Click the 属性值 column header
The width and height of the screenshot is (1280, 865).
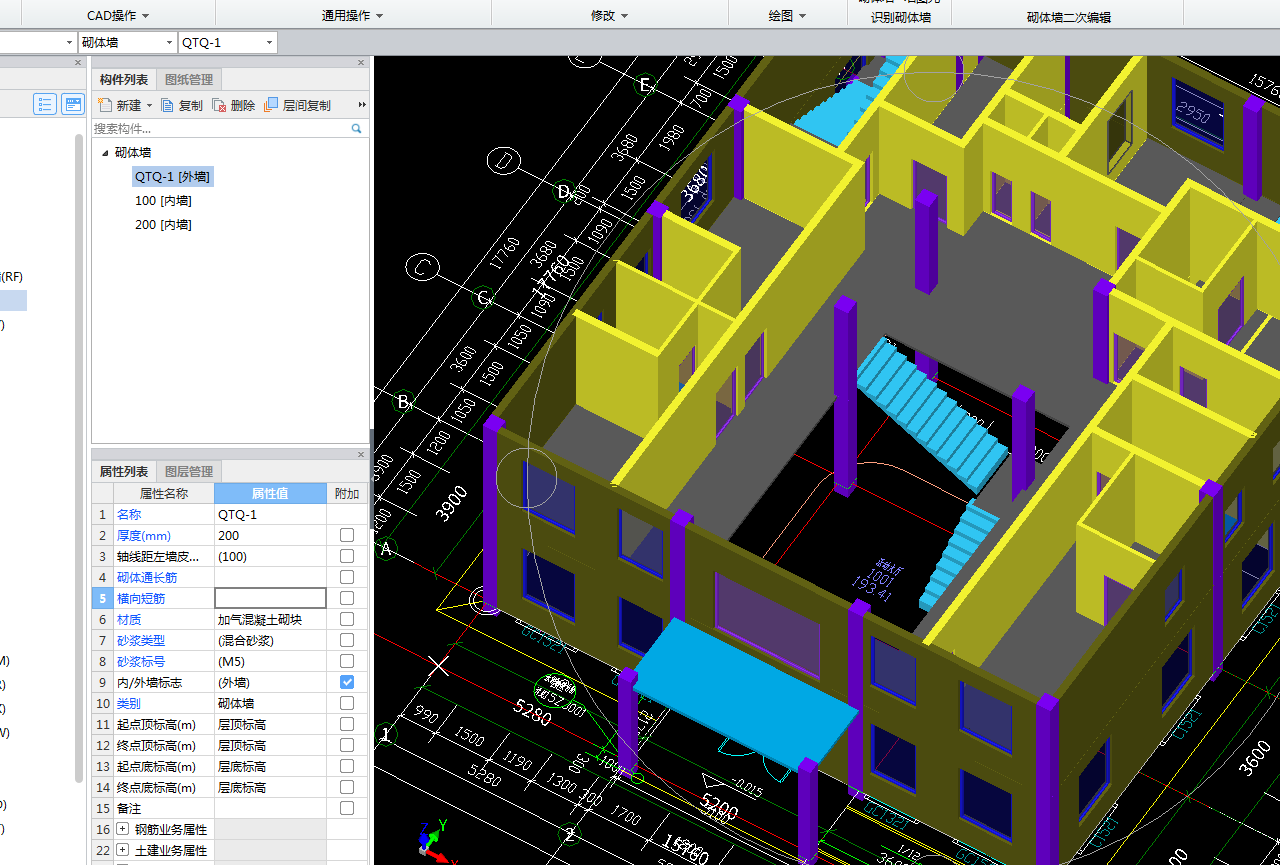click(x=270, y=493)
